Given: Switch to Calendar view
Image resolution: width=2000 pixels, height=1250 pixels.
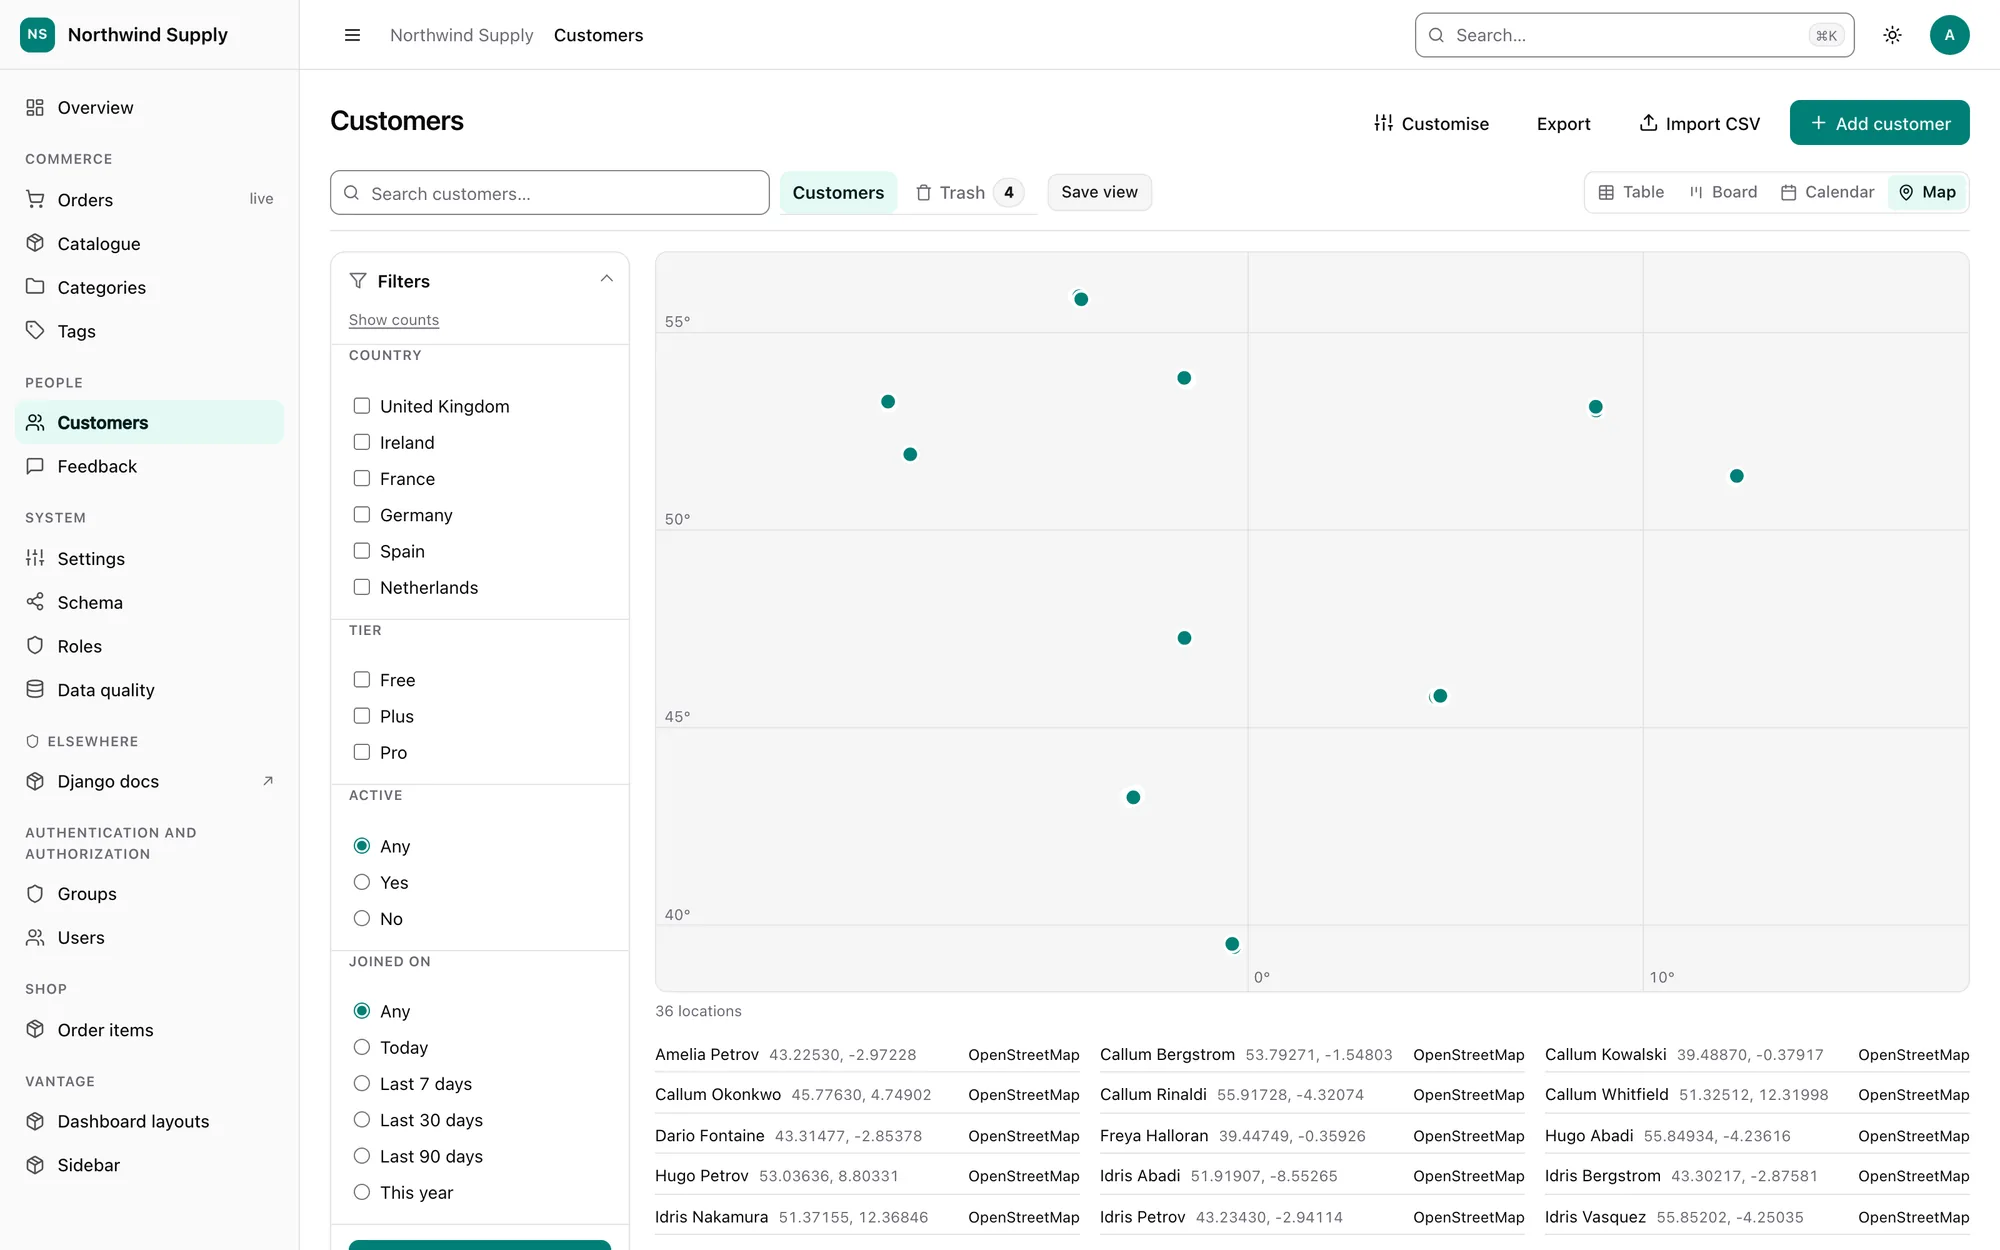Looking at the screenshot, I should (x=1828, y=192).
